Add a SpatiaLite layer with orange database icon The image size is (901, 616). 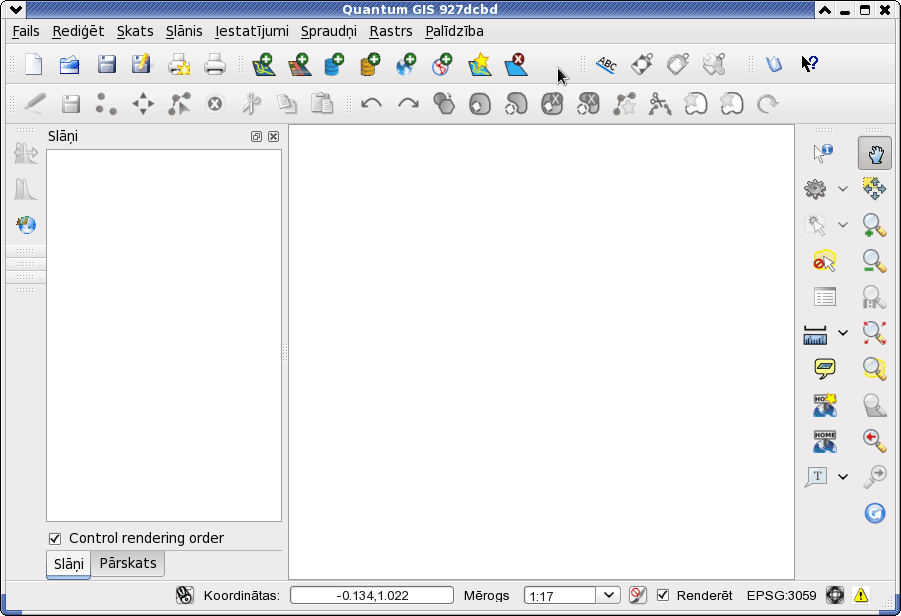(370, 64)
